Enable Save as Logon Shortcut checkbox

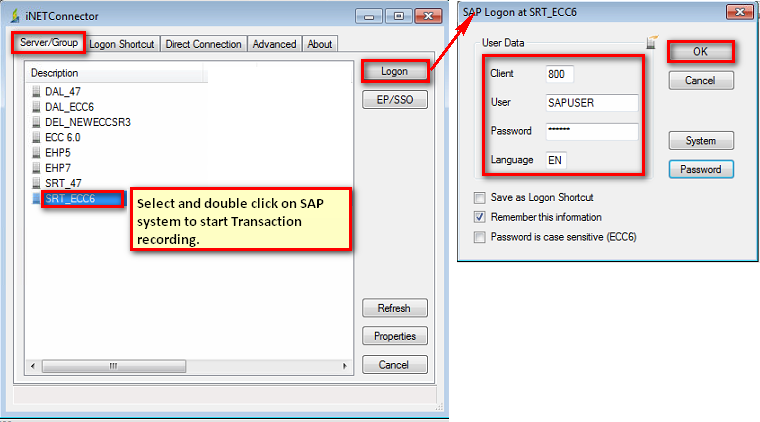[481, 197]
